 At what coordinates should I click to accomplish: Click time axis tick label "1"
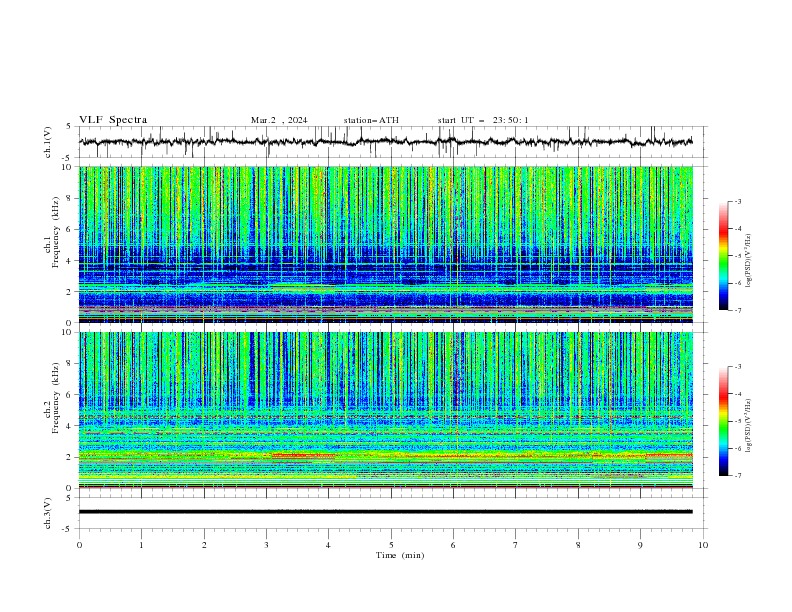(x=141, y=545)
